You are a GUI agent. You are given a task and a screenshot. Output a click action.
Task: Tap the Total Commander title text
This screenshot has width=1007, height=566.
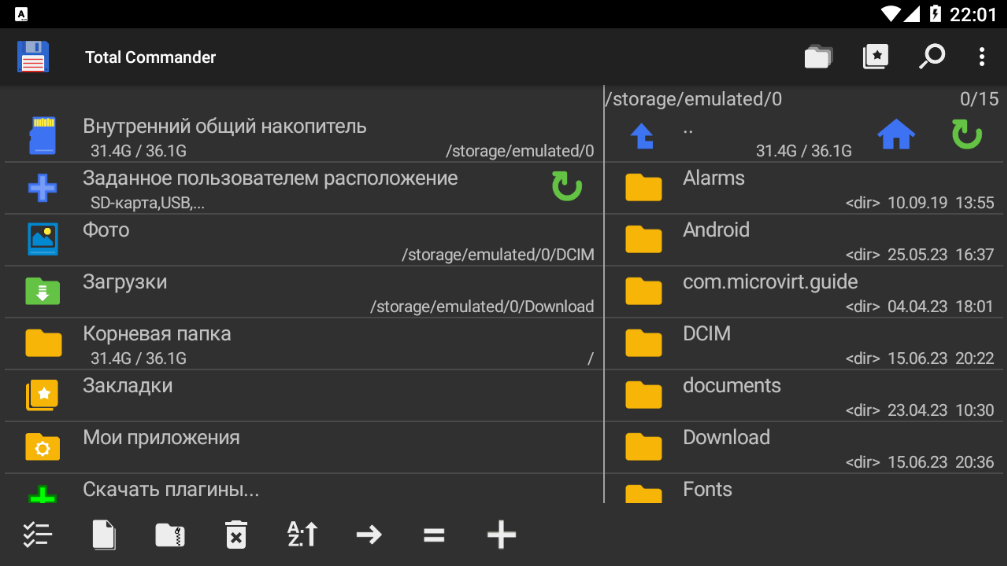click(150, 57)
